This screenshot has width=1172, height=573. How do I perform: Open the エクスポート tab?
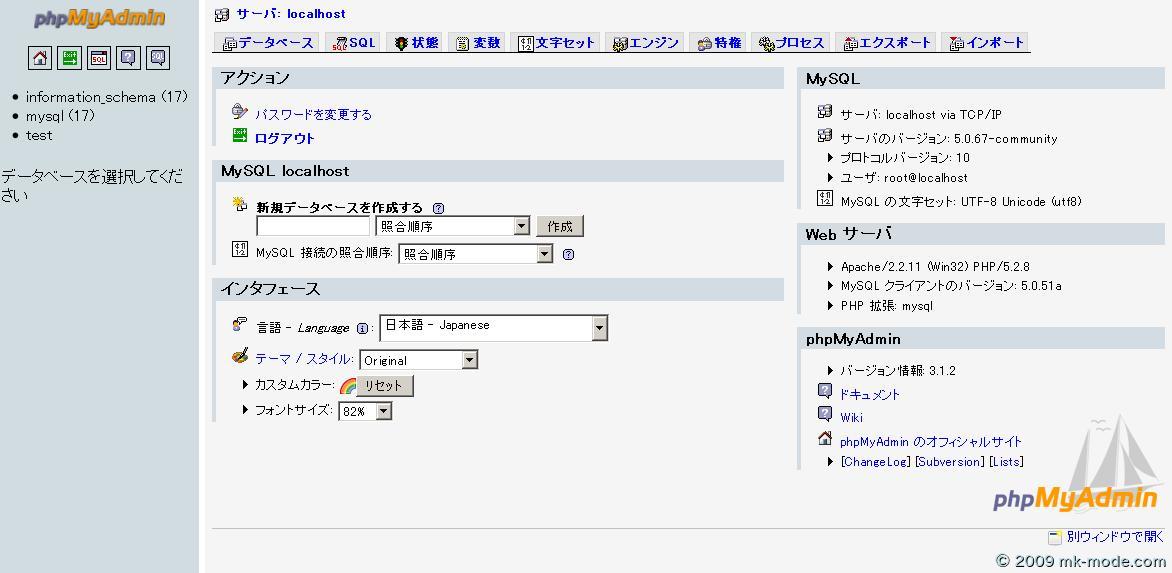(x=887, y=43)
